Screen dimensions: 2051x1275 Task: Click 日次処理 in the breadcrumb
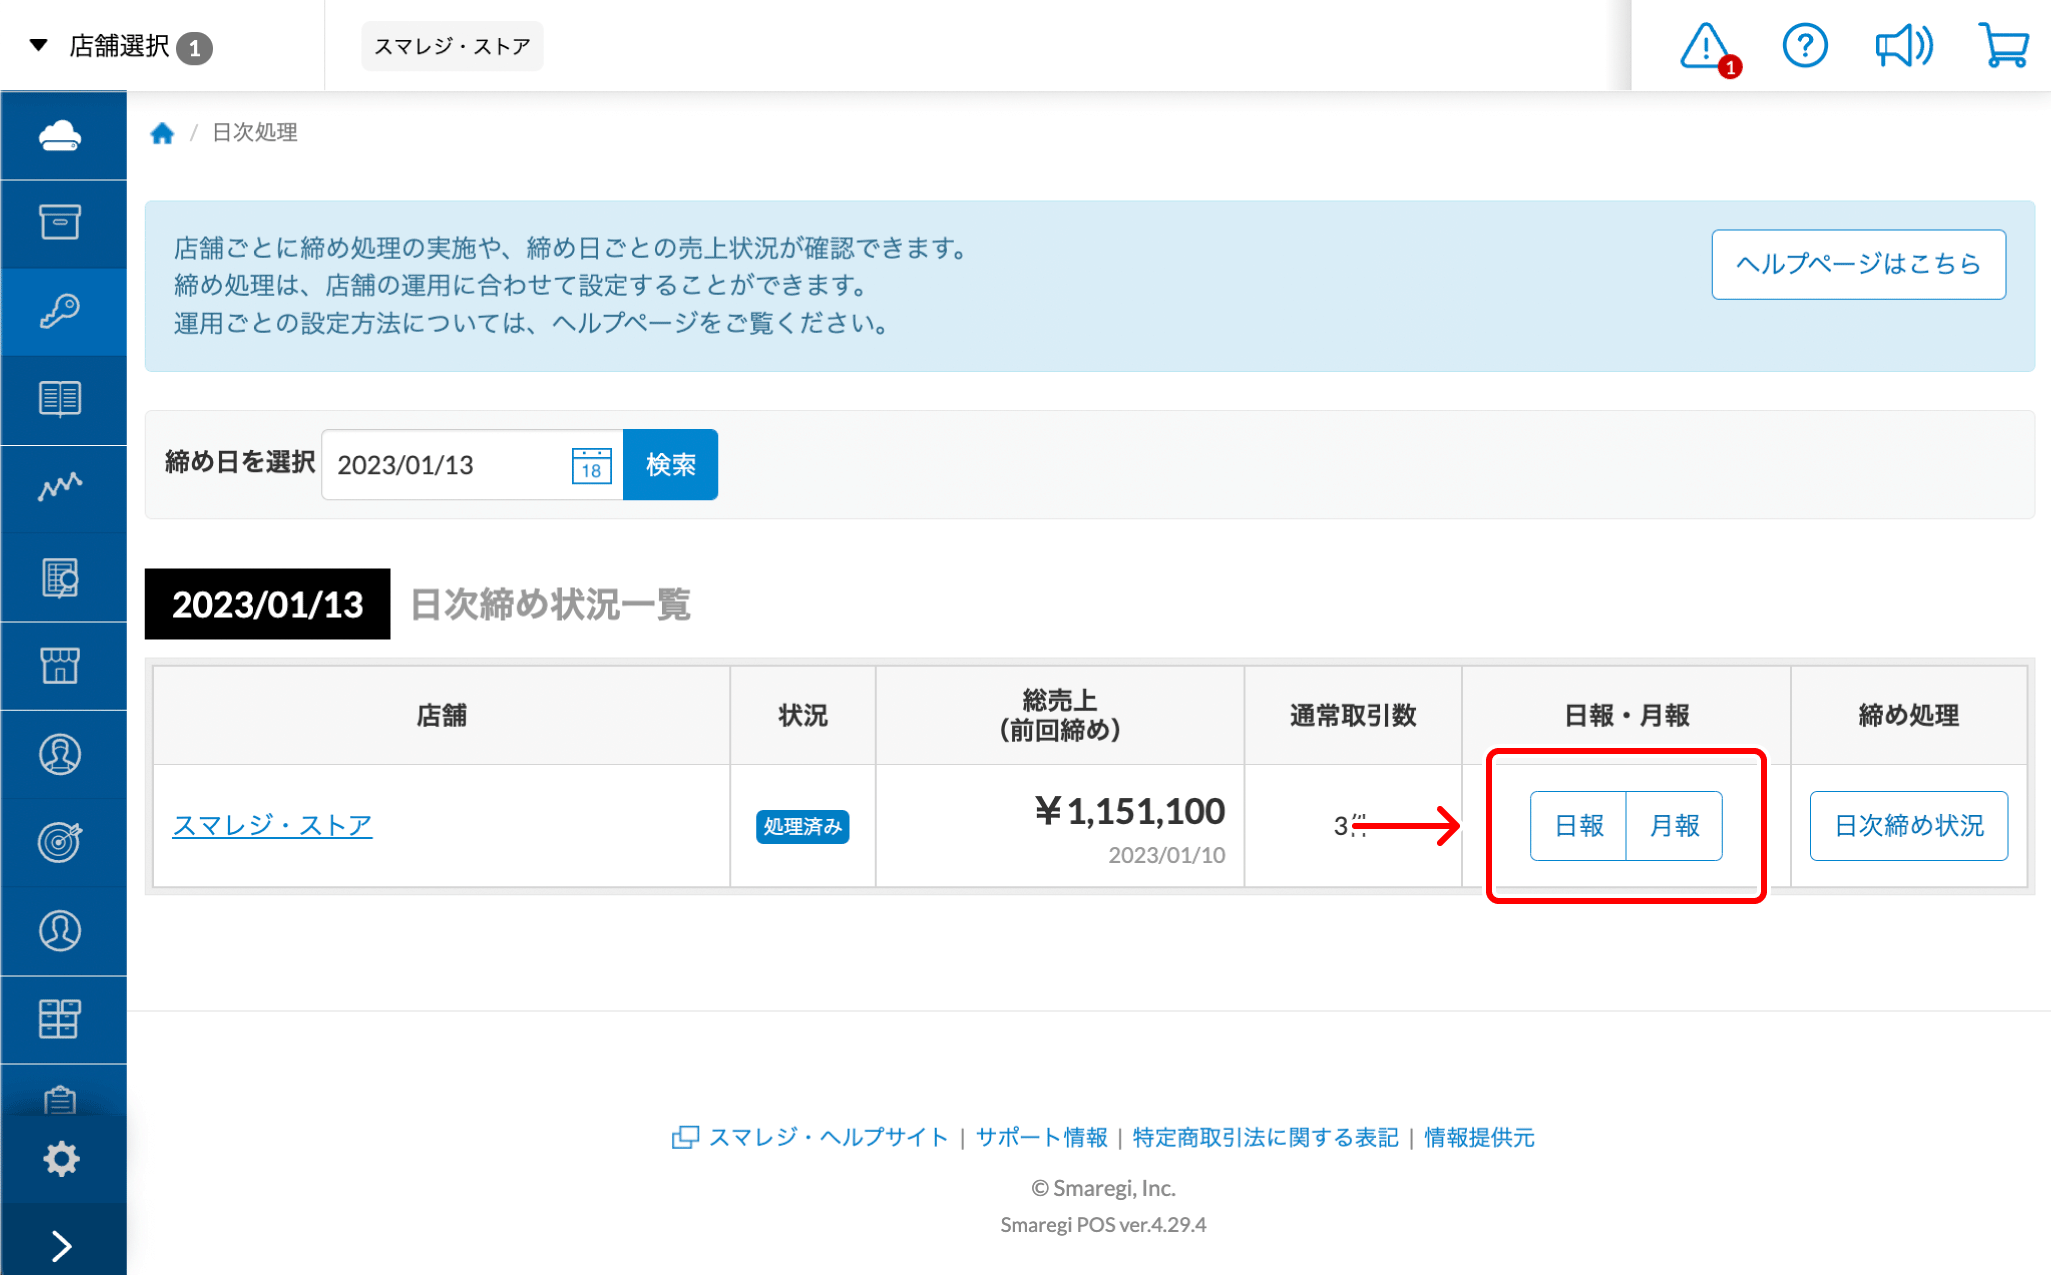click(x=252, y=132)
